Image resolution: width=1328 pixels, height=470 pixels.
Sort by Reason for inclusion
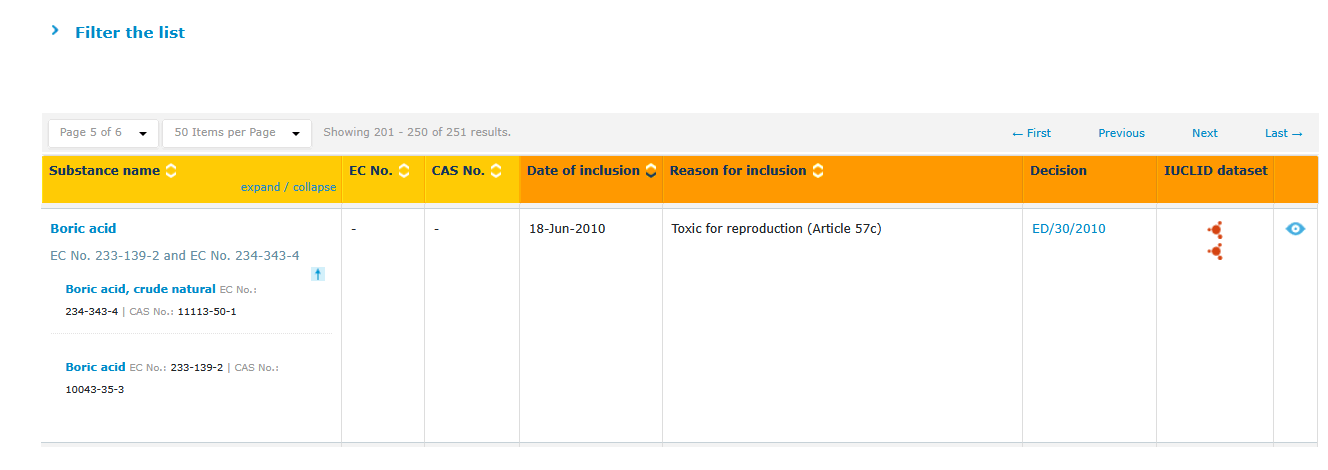(x=818, y=171)
